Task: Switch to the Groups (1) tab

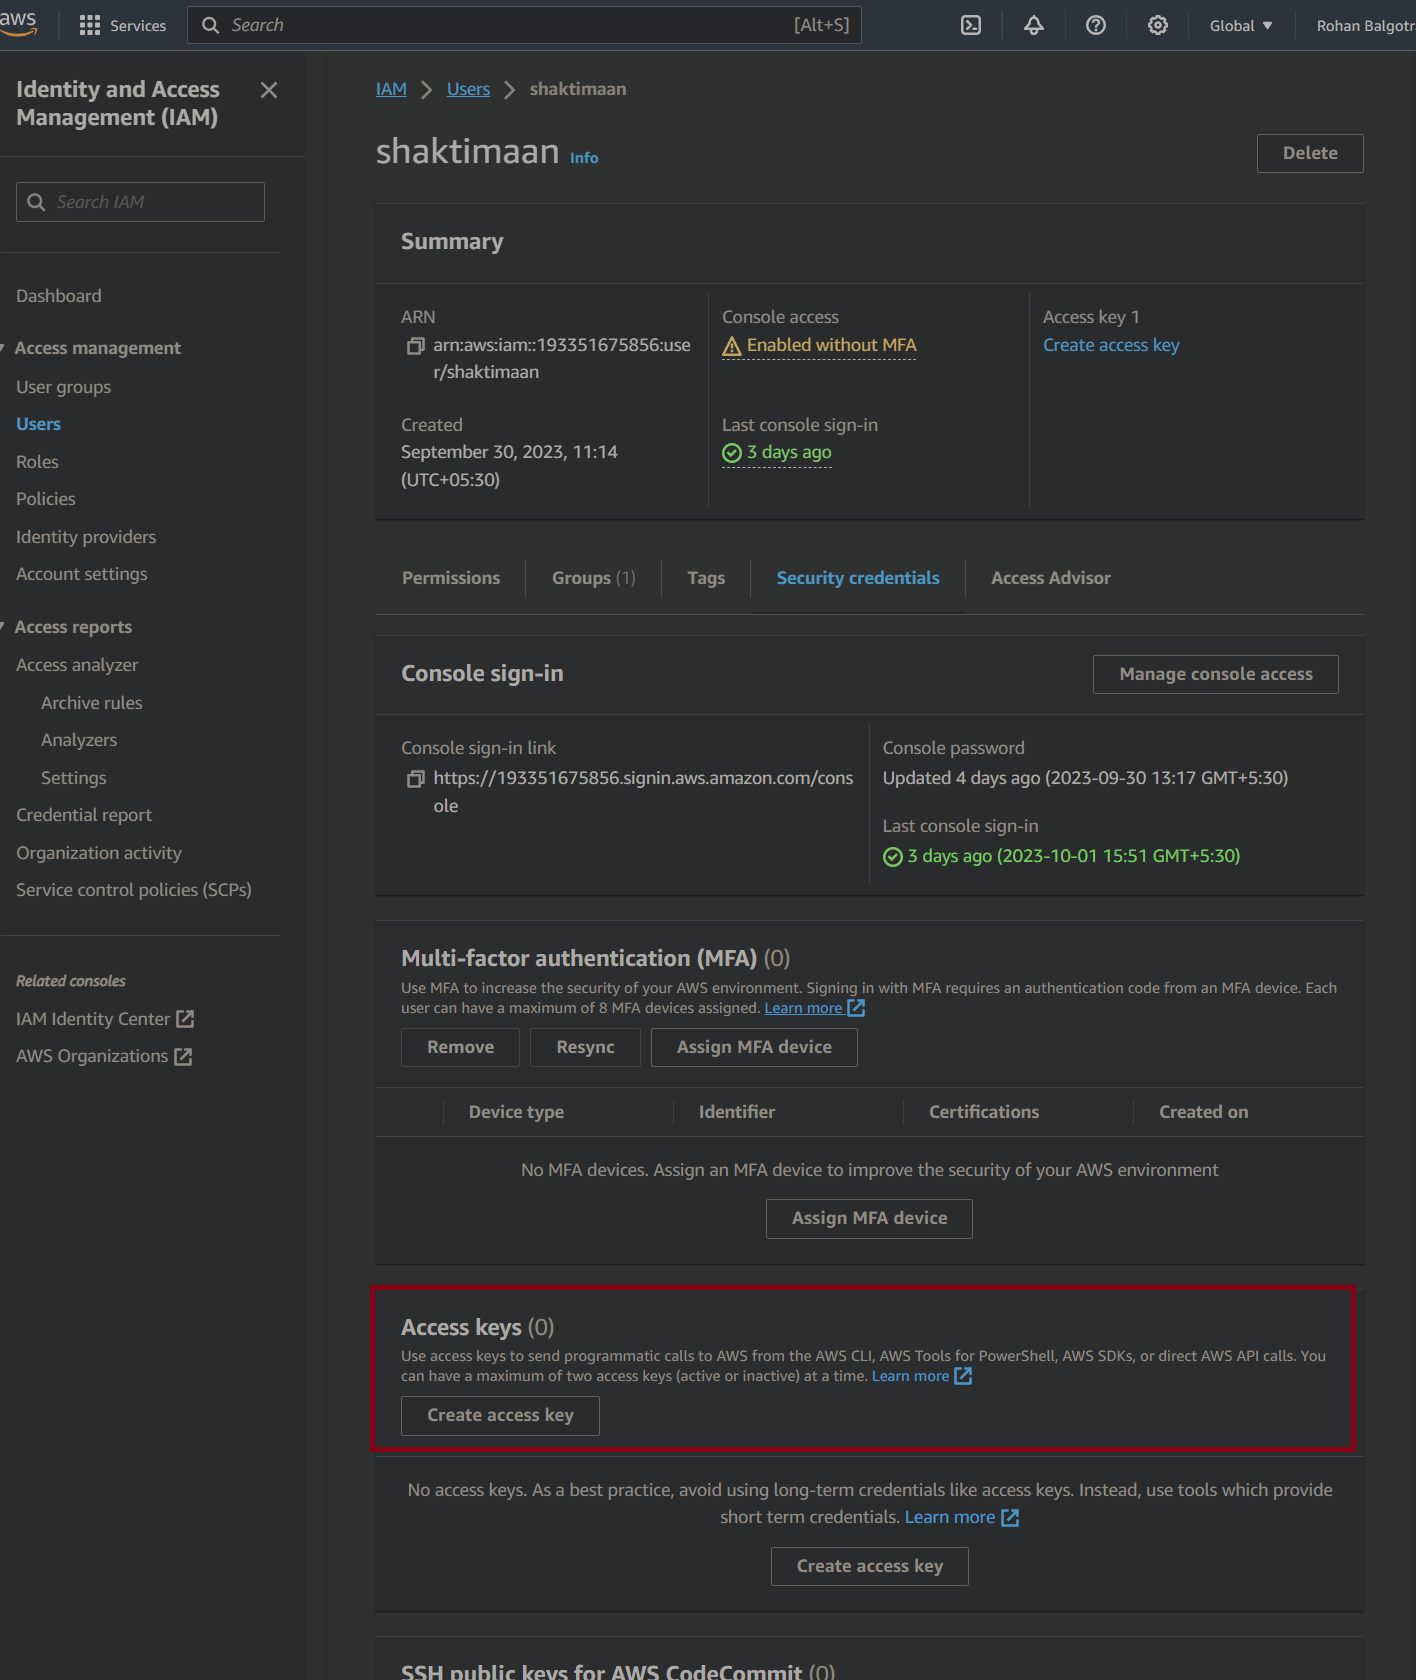Action: 594,578
